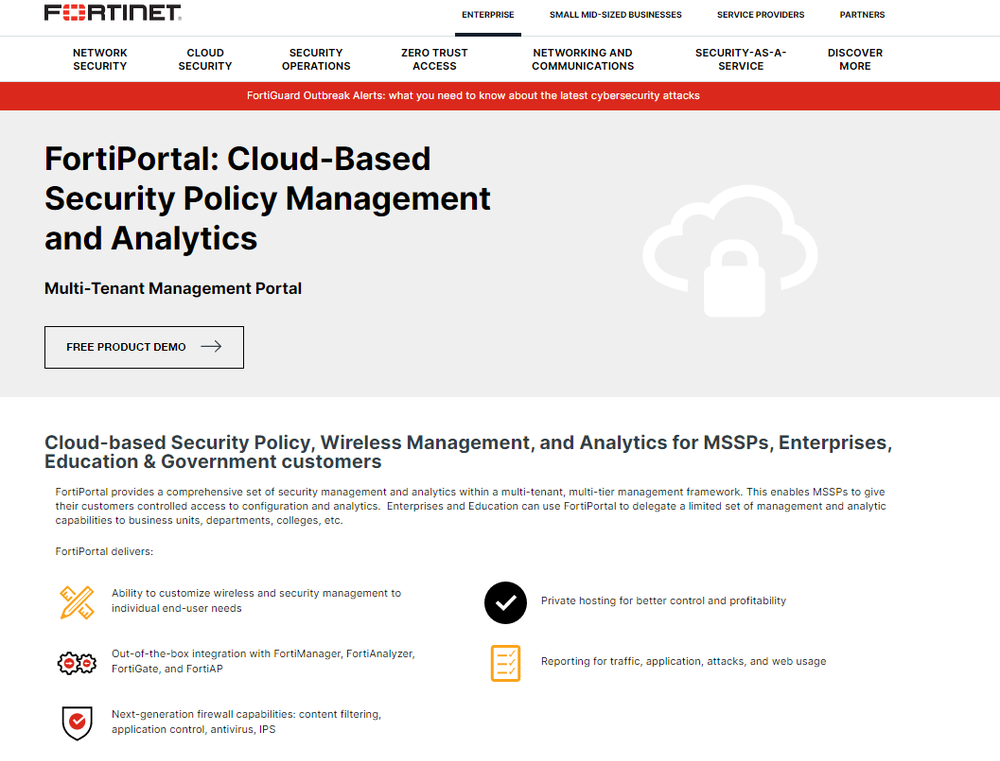Click the pencil and ruler customization icon
The height and width of the screenshot is (761, 1000).
pos(76,601)
